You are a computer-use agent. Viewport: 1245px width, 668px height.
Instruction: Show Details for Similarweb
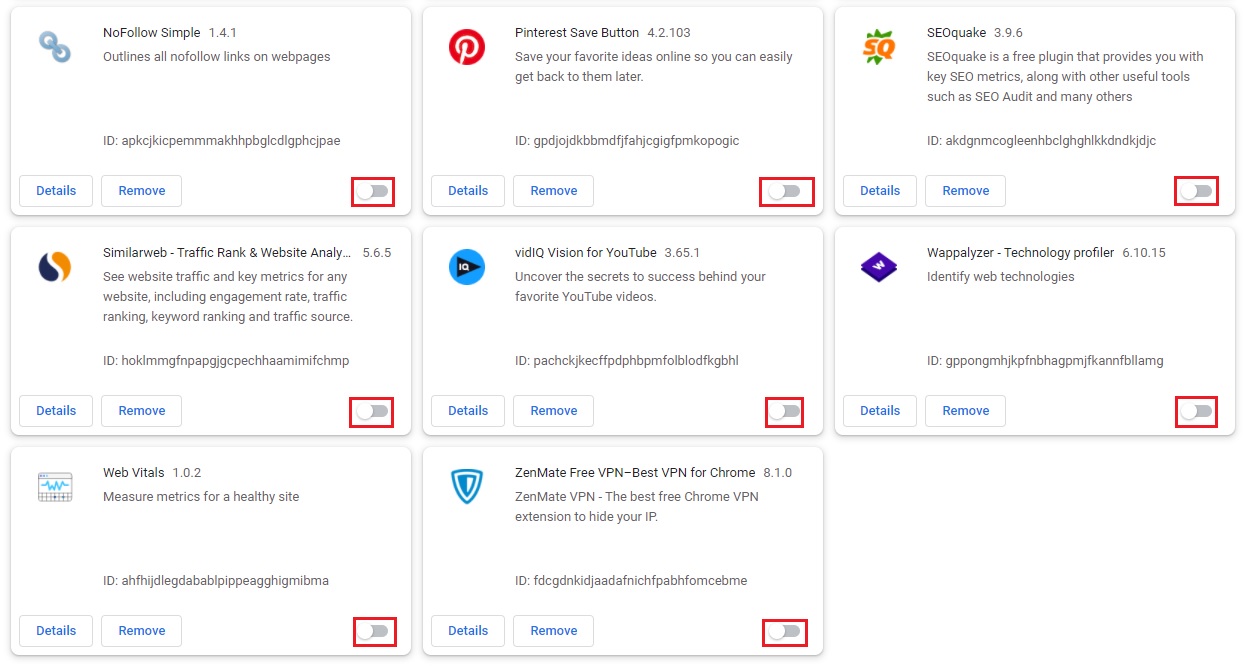(x=56, y=411)
